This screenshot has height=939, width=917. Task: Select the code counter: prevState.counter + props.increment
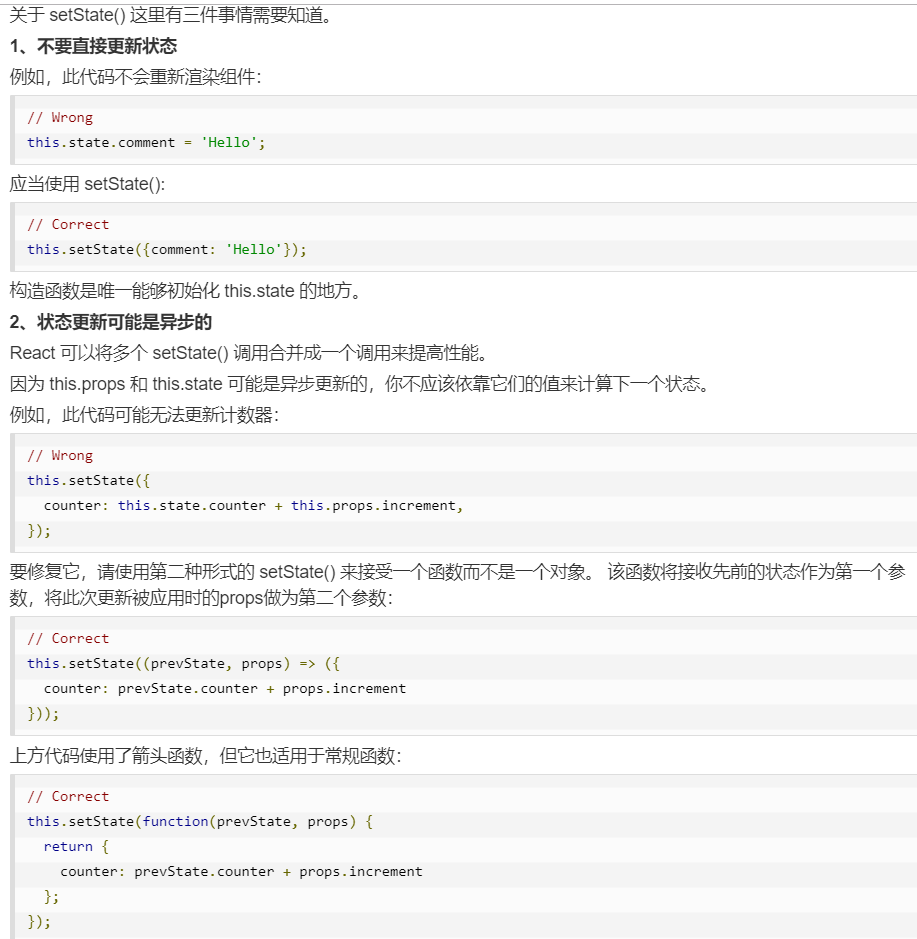click(225, 688)
